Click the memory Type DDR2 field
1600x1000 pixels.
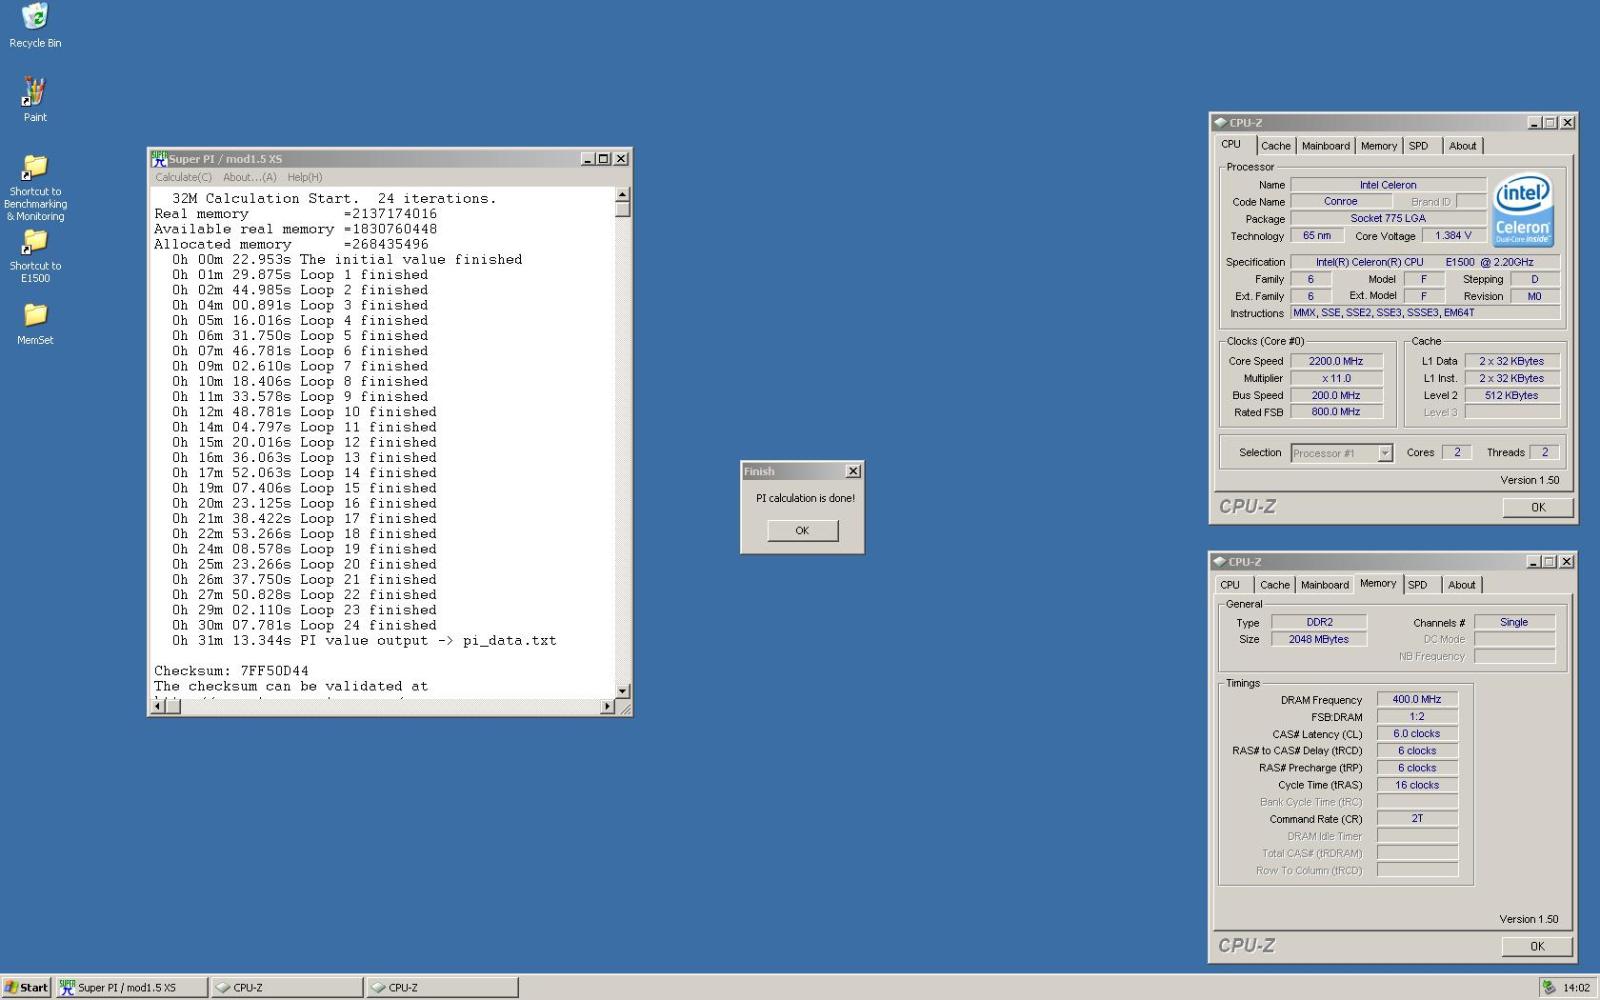tap(1319, 622)
